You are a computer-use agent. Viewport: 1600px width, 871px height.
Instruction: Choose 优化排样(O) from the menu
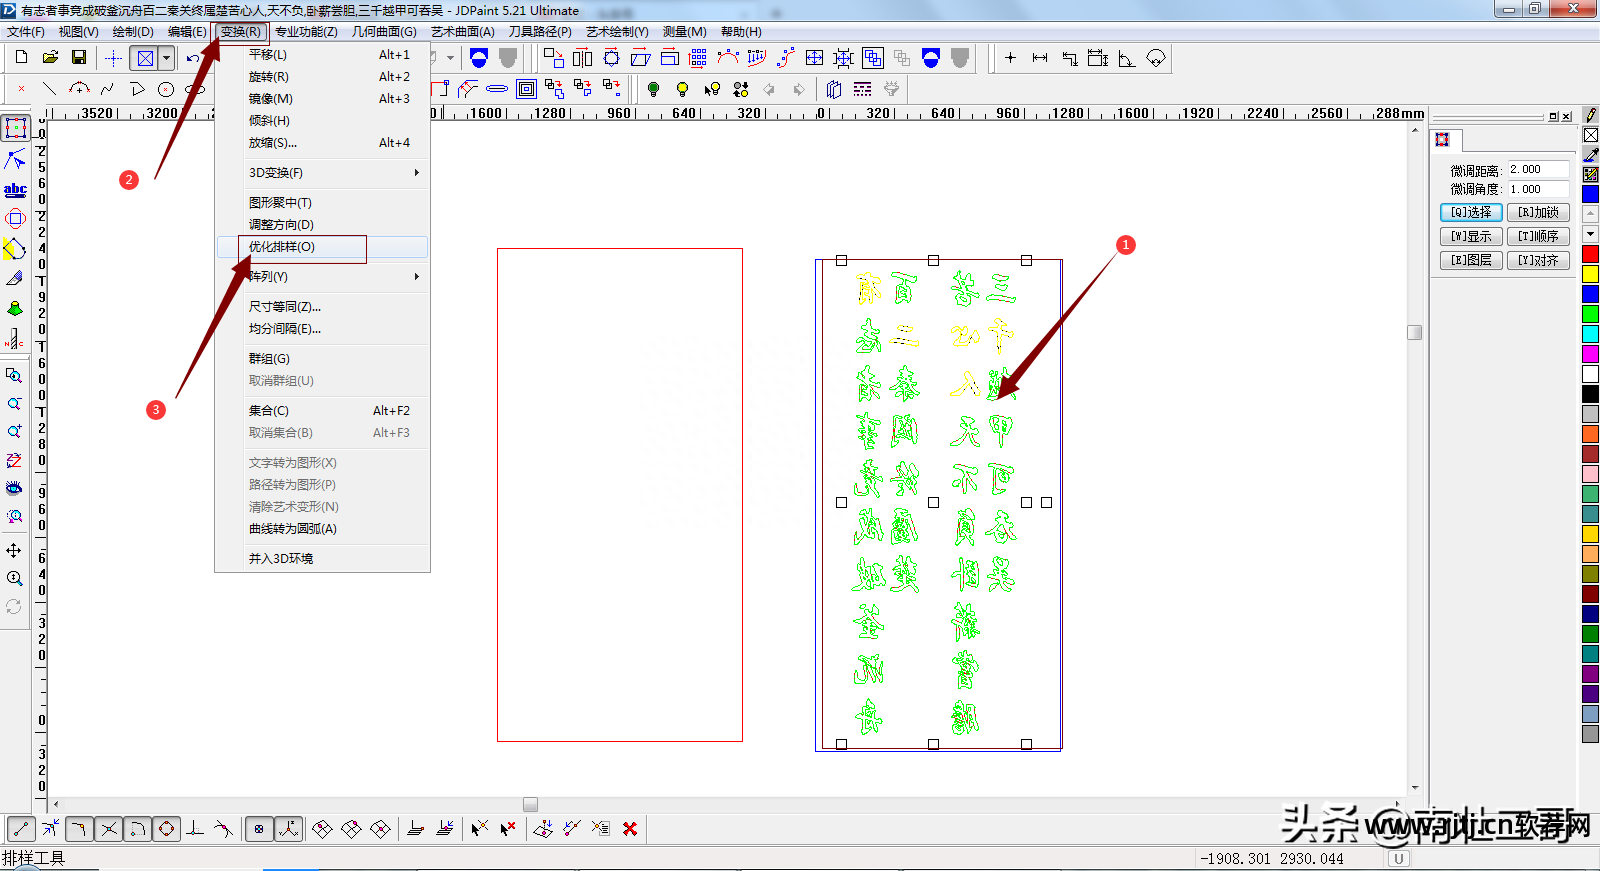tap(282, 247)
